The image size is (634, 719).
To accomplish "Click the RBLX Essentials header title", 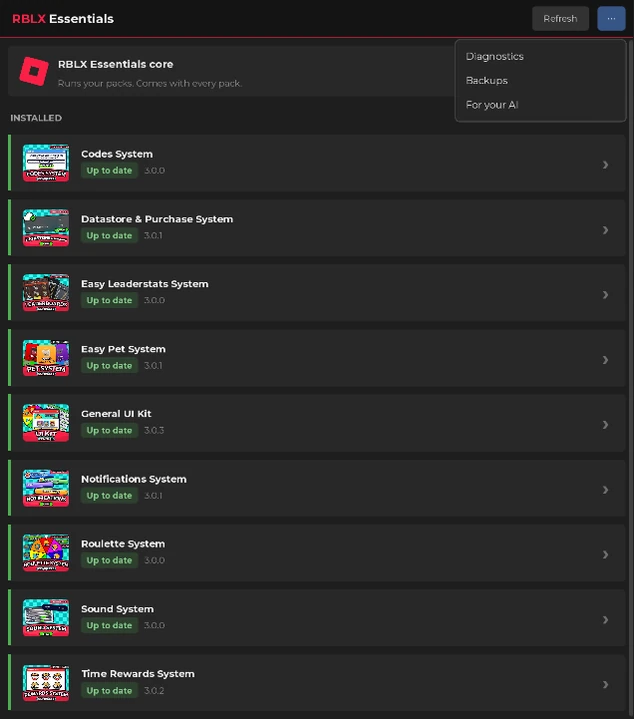I will [63, 19].
